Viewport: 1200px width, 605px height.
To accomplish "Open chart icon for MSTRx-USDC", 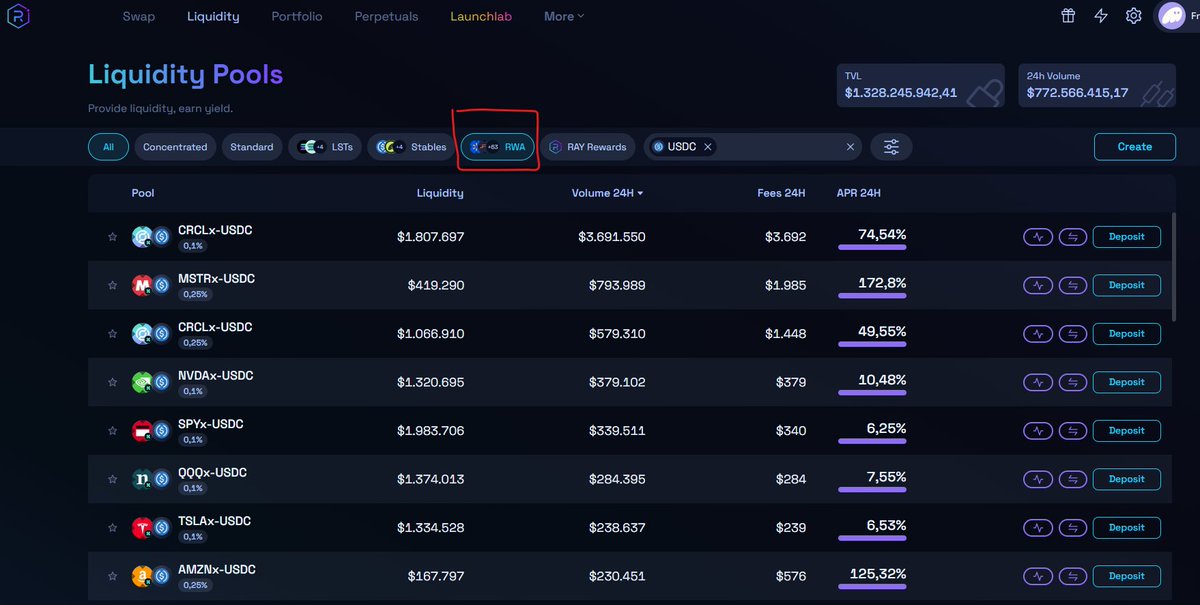I will (x=1038, y=285).
